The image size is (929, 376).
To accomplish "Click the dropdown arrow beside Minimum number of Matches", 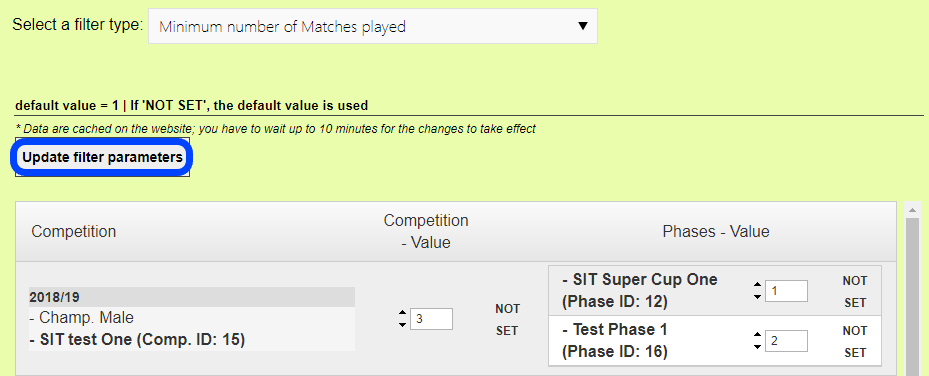I will [582, 26].
